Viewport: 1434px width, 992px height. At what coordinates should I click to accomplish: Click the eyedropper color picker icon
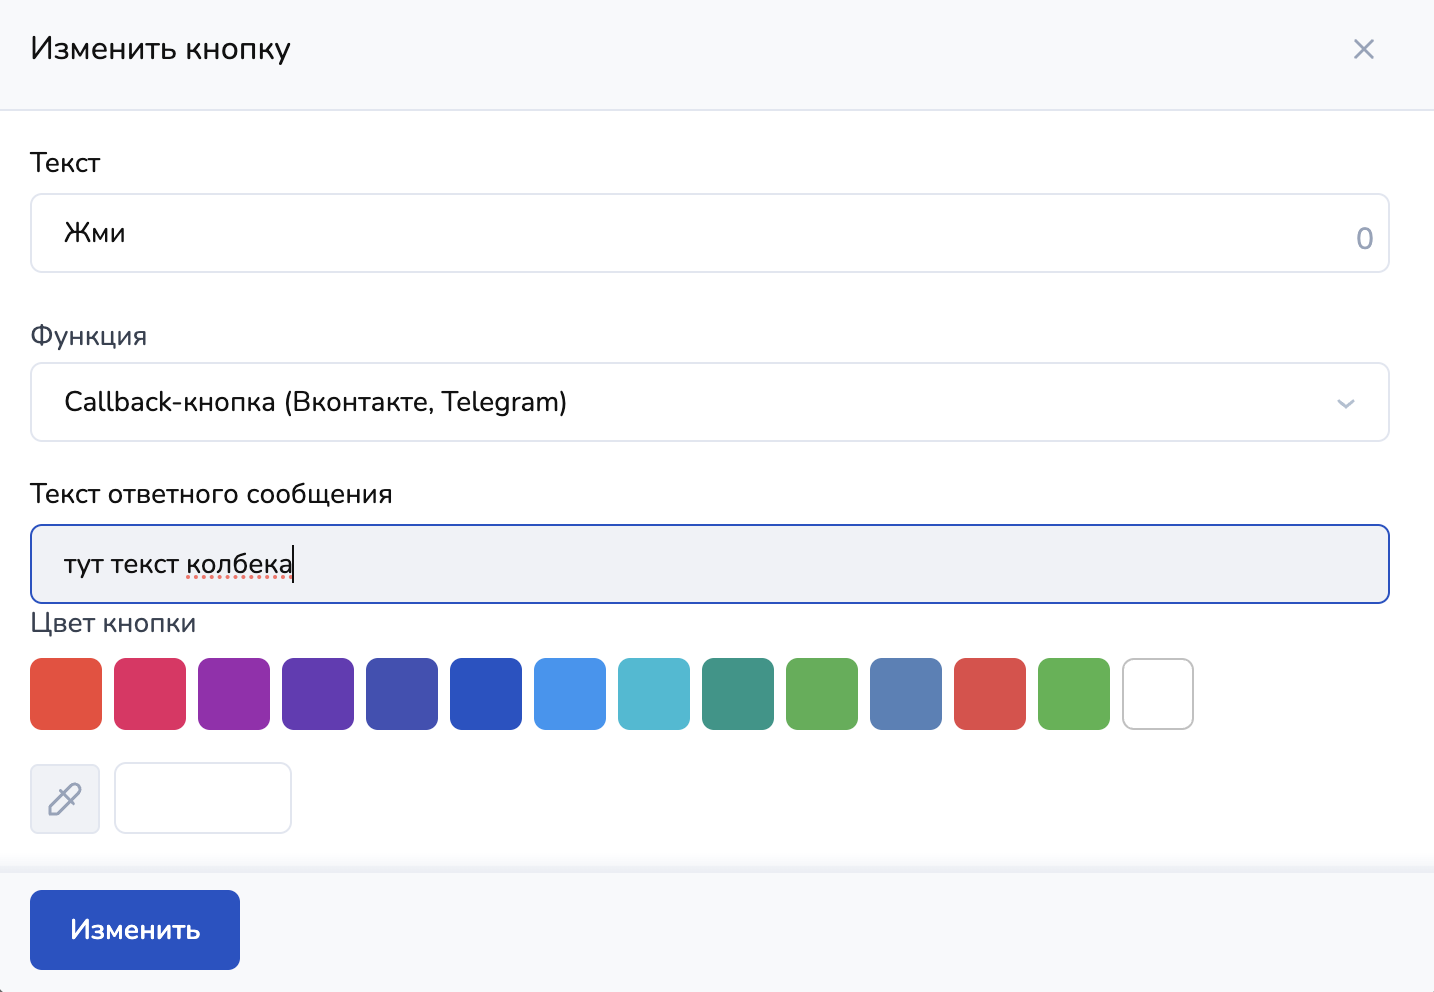(x=65, y=799)
